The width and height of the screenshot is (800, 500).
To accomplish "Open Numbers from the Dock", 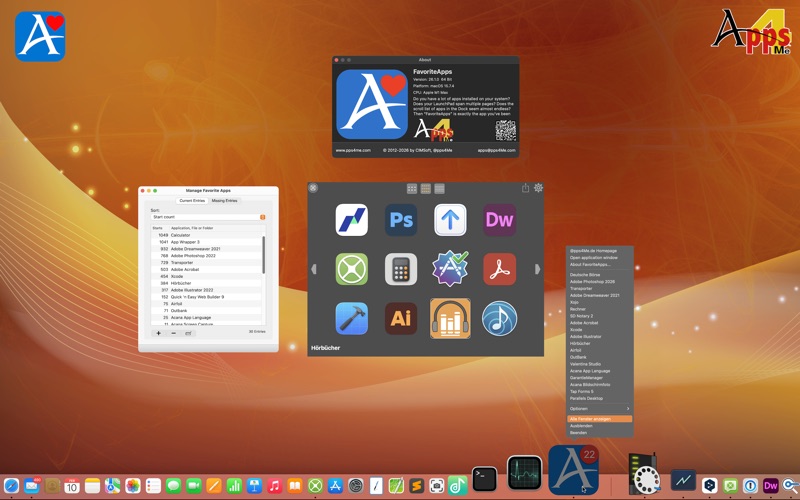I will click(x=234, y=486).
